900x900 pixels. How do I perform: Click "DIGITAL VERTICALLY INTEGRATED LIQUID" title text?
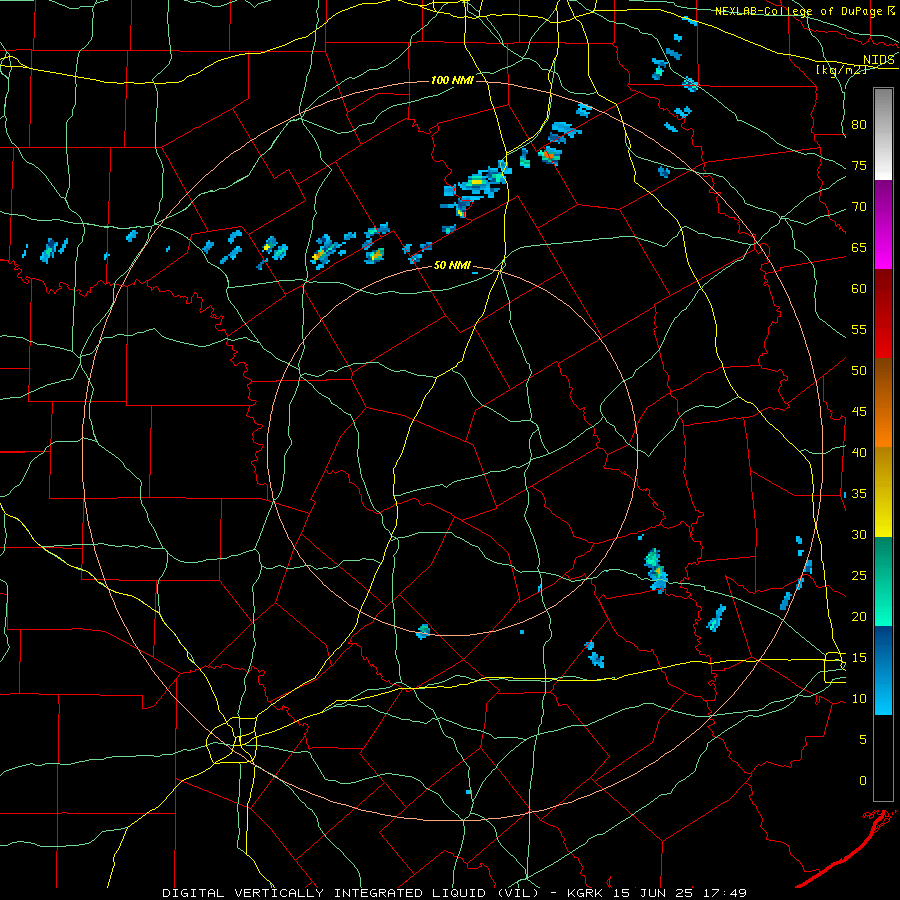click(x=326, y=893)
